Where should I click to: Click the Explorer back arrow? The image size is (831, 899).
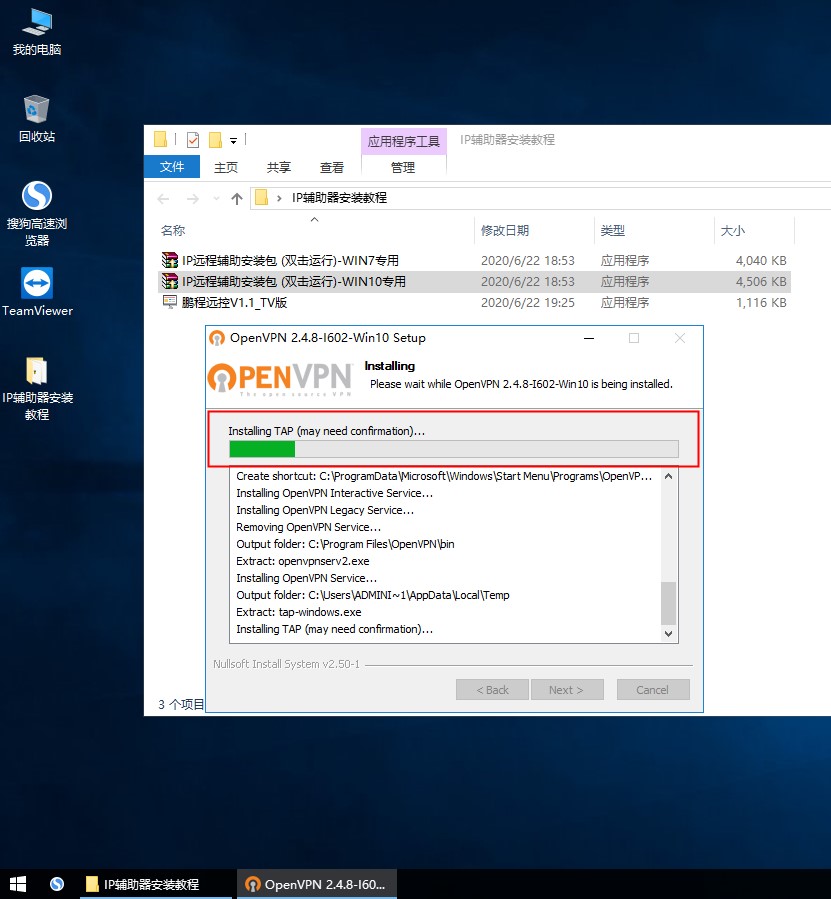click(x=163, y=199)
